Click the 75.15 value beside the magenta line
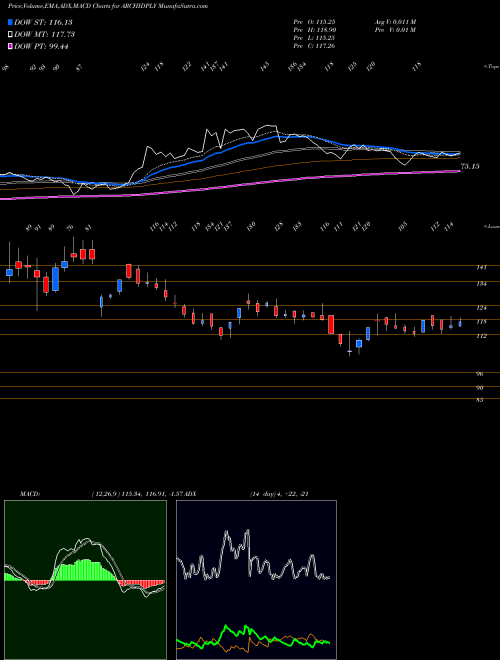 pos(470,167)
